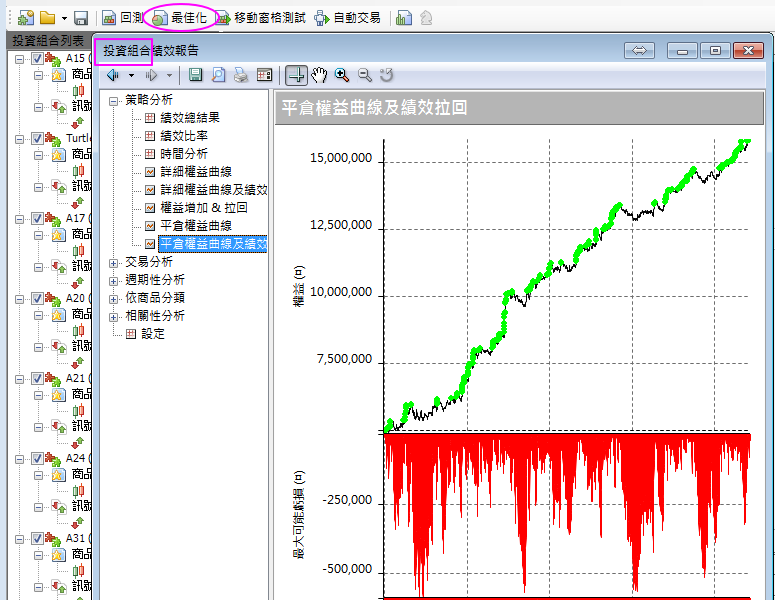
Task: Expand the 交易分析 tree node
Action: point(114,263)
